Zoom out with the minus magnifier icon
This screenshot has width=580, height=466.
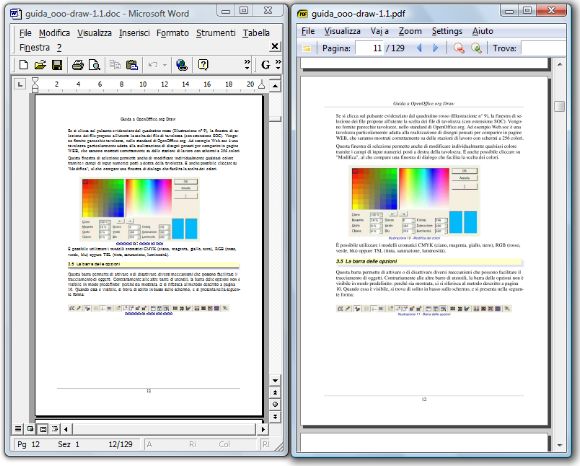[459, 48]
